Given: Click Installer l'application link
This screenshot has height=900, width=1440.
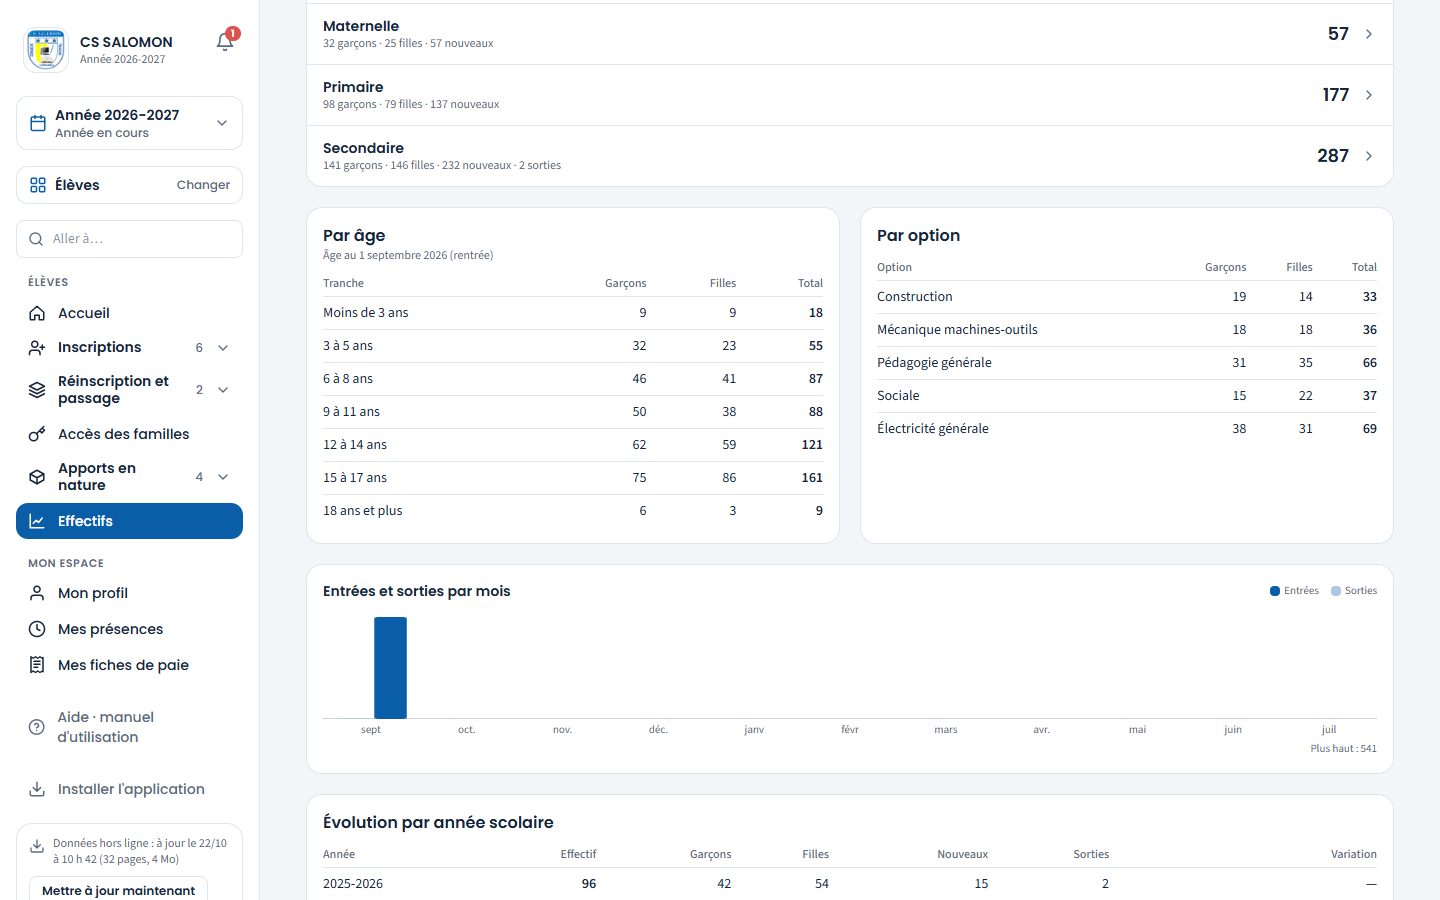Looking at the screenshot, I should click(129, 789).
